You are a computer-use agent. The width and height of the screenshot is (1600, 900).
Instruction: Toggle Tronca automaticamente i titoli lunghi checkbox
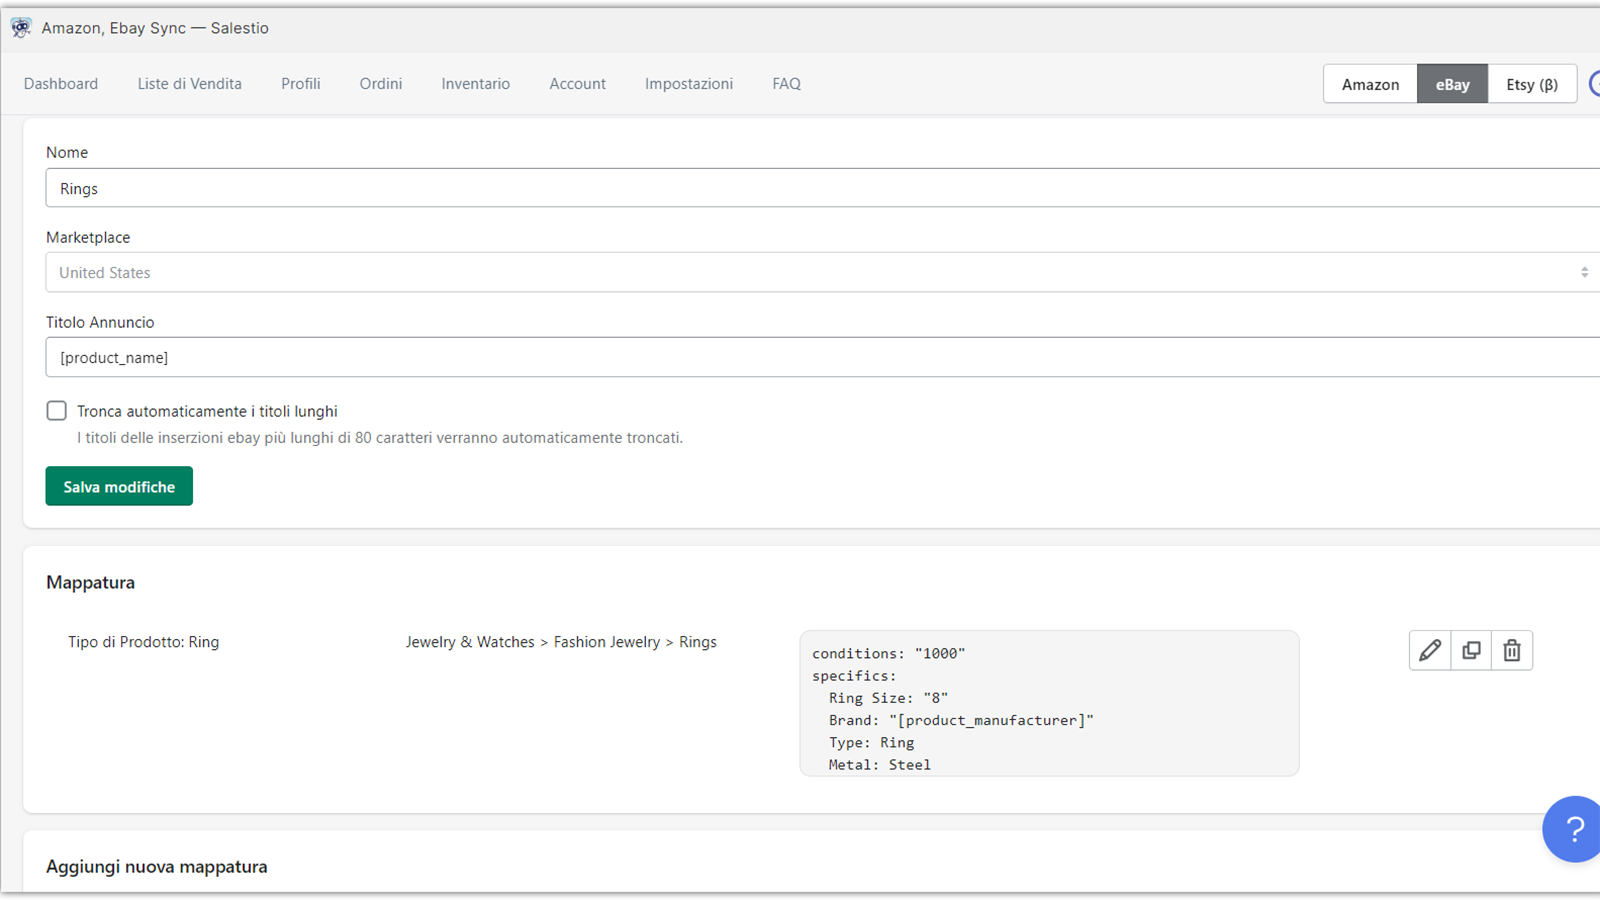point(57,411)
